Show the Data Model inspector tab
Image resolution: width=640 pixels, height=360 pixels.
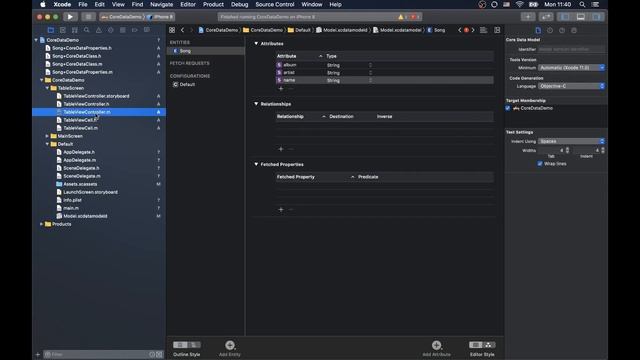pyautogui.click(x=574, y=30)
